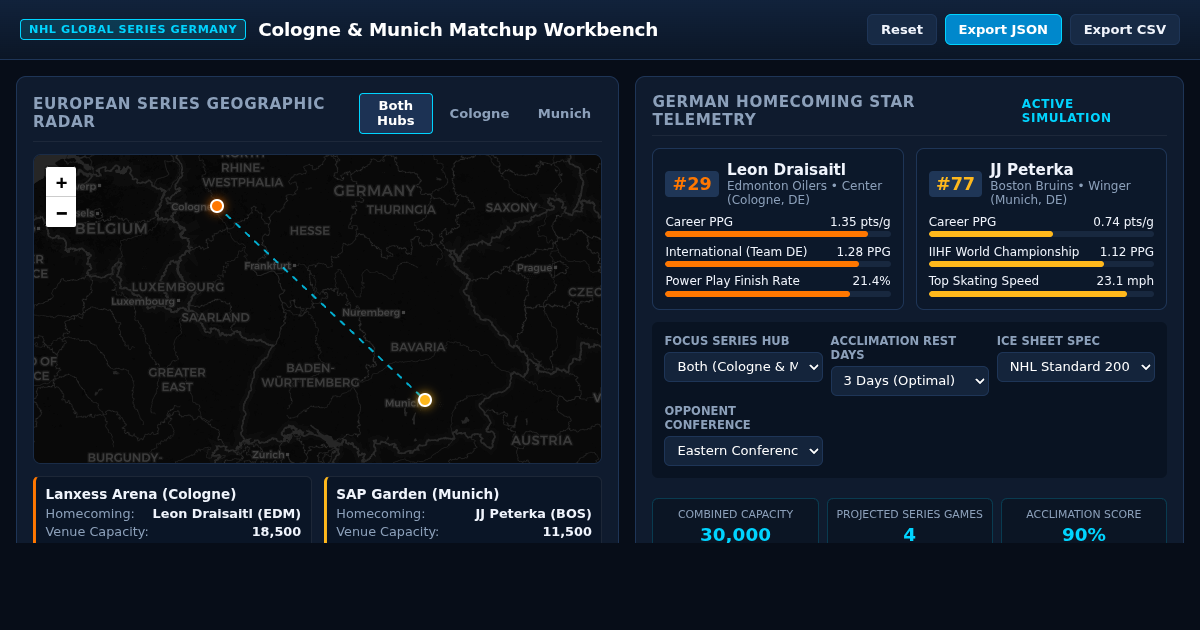Click the 1.35 pts/g value
Screen dimensions: 1200x630
coord(860,222)
